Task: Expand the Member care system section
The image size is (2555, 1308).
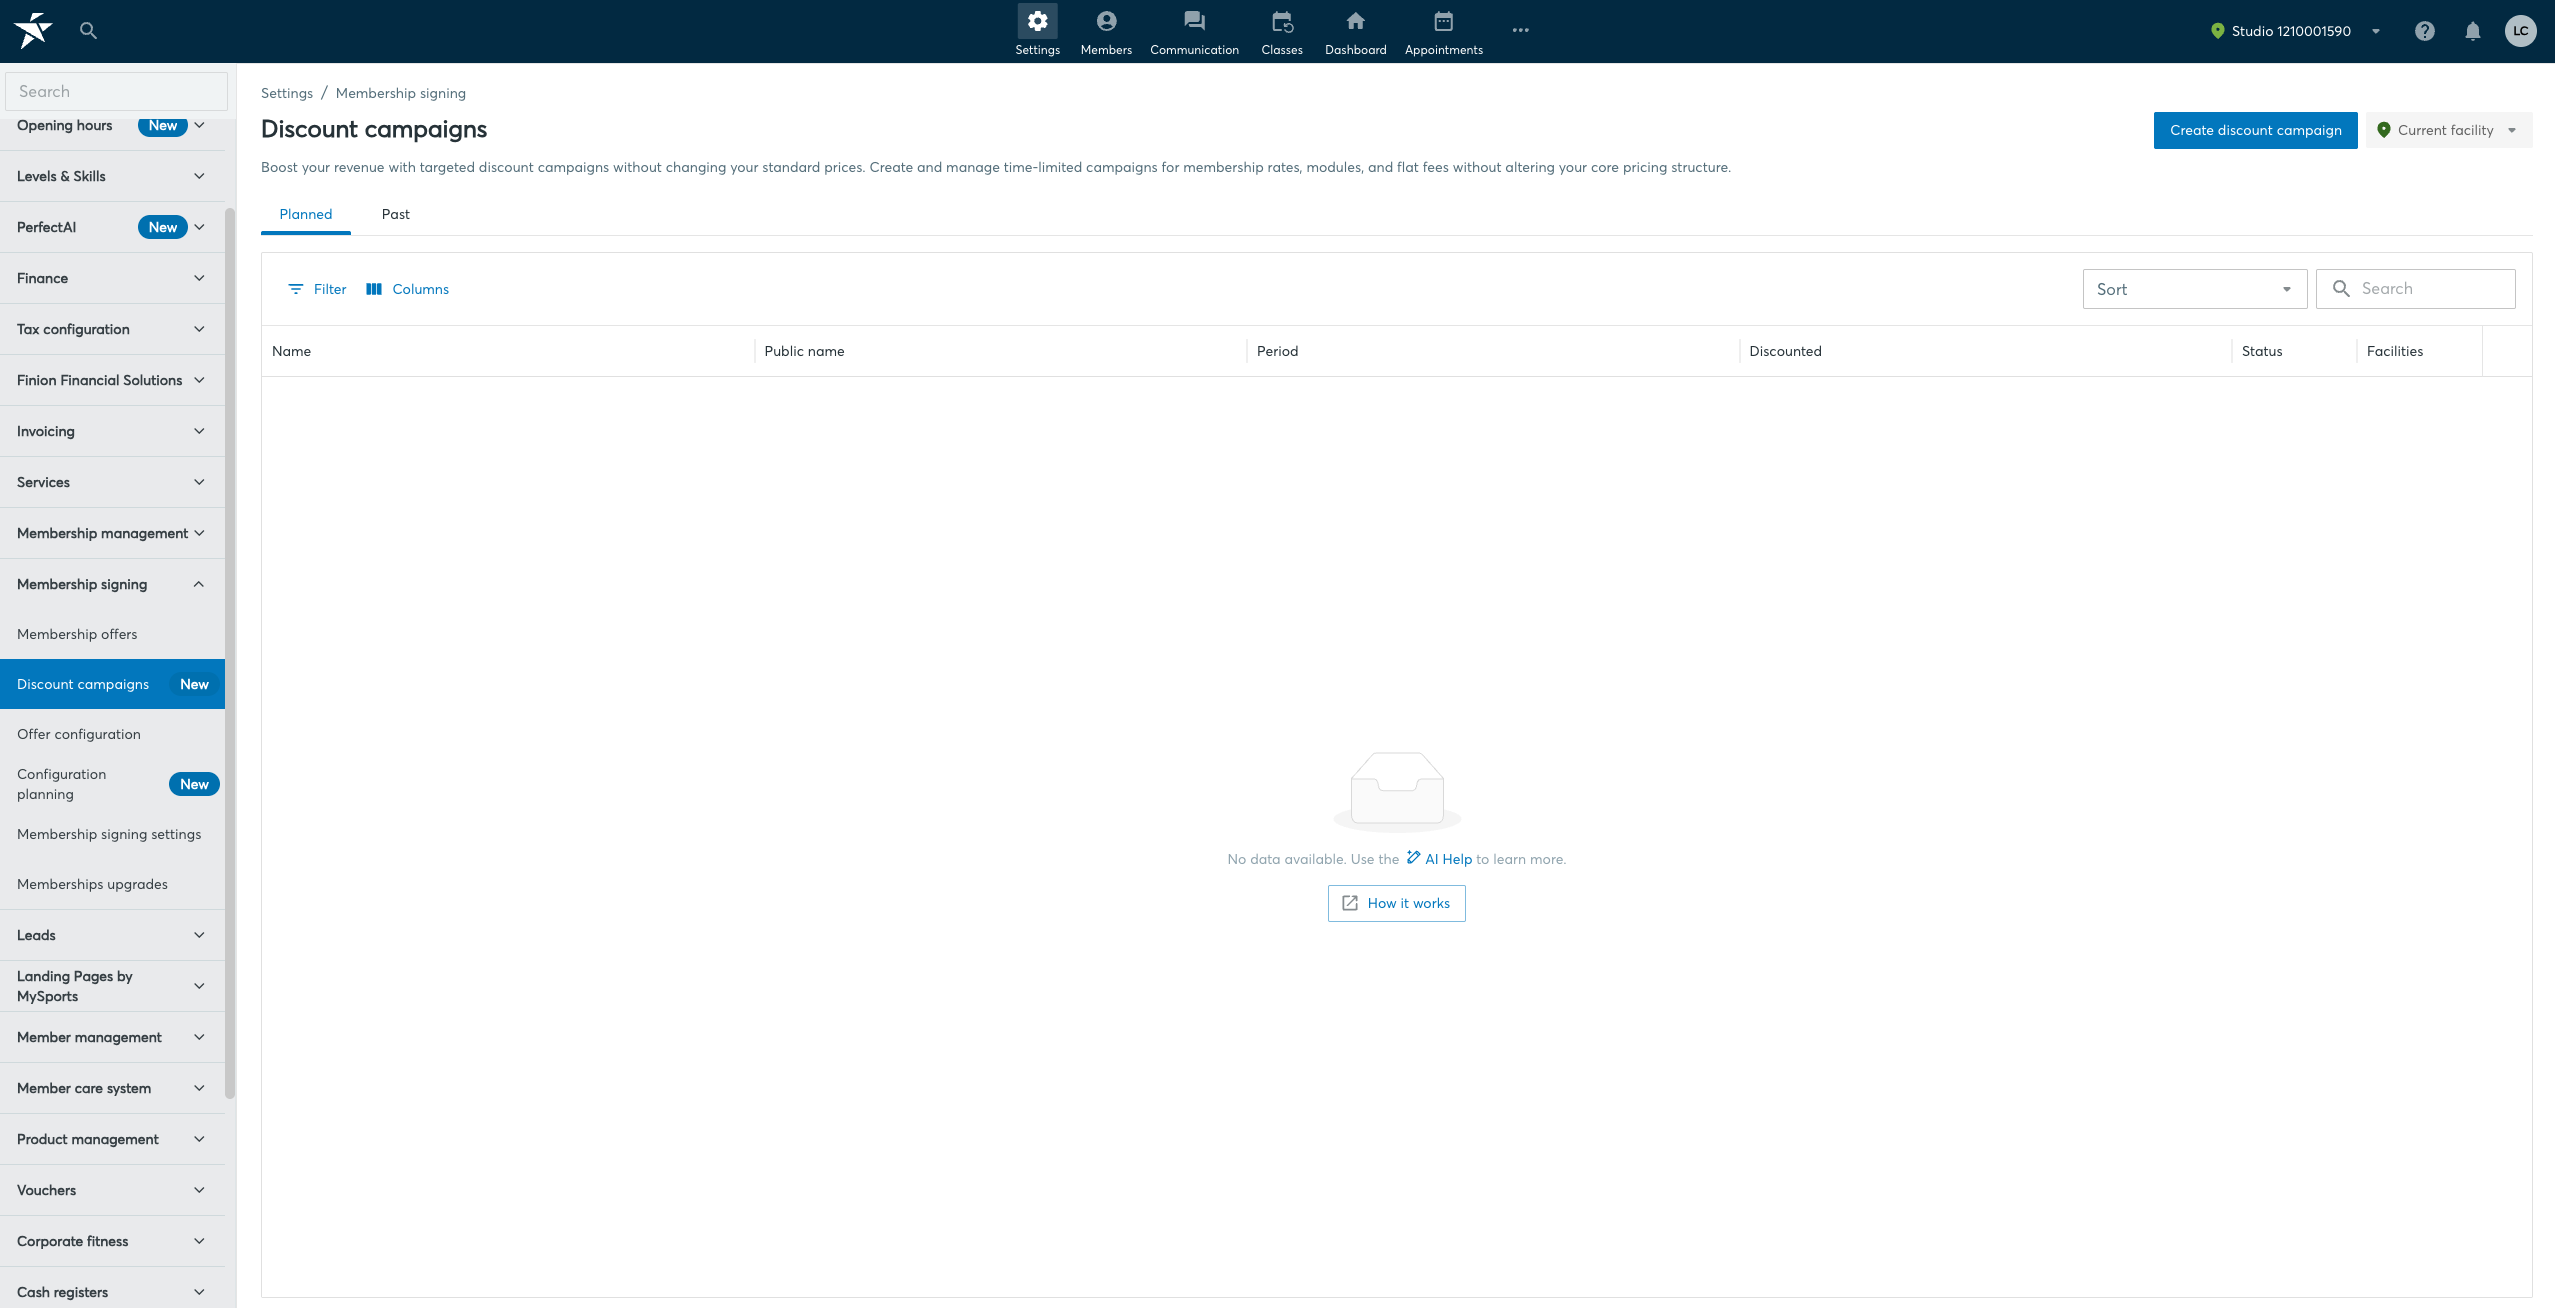Action: (112, 1088)
